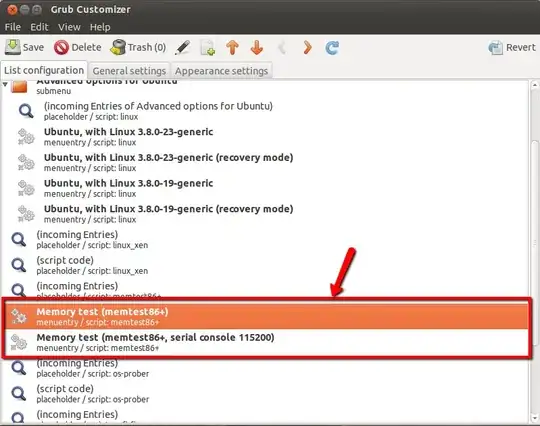This screenshot has width=540, height=426.
Task: Open the Edit menu
Action: (x=39, y=27)
